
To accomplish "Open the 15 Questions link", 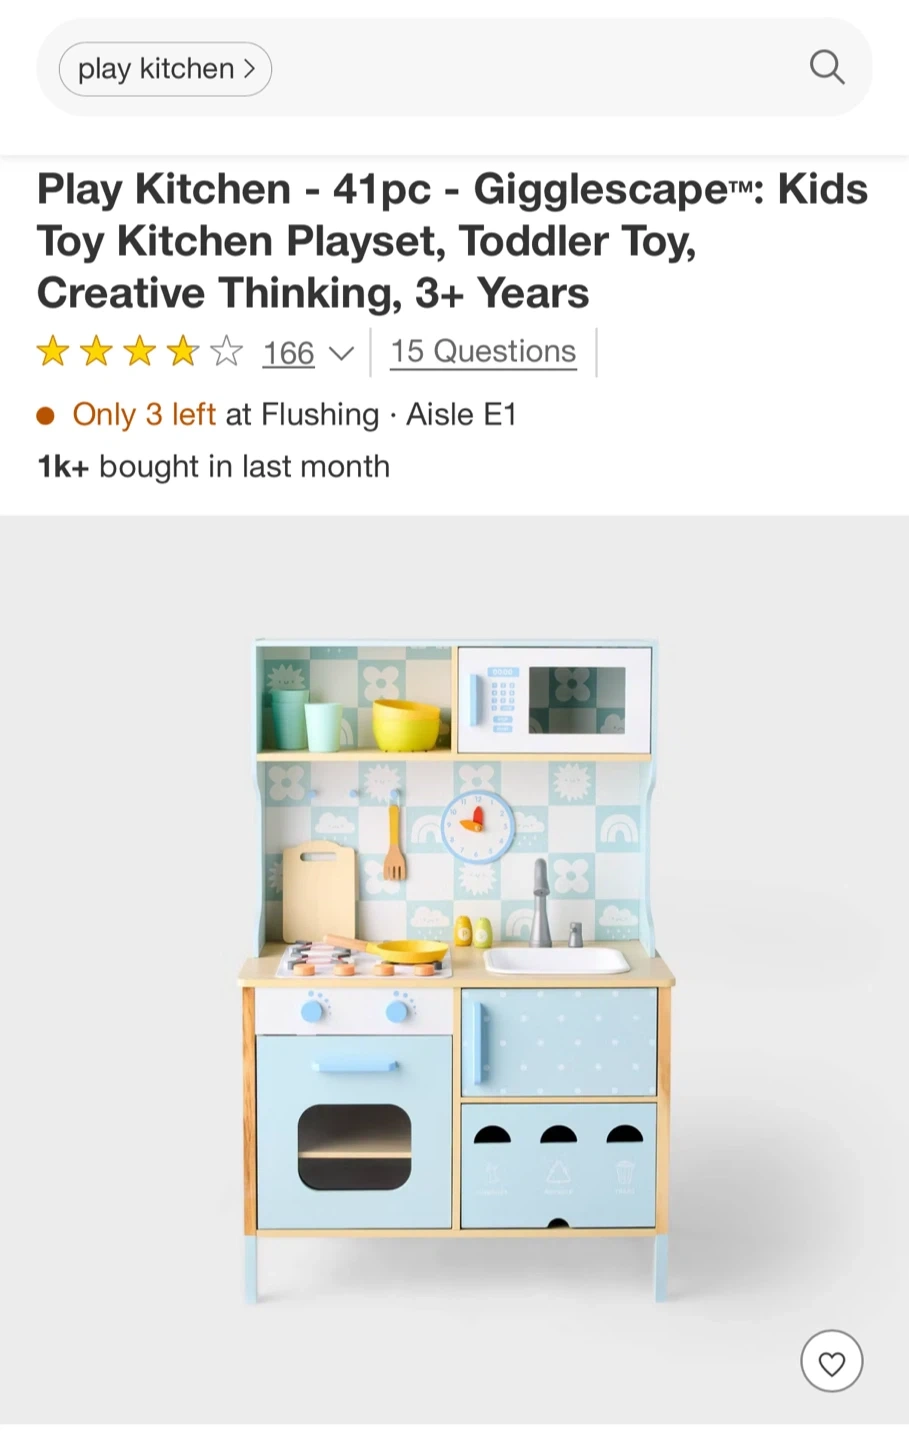I will pyautogui.click(x=483, y=351).
